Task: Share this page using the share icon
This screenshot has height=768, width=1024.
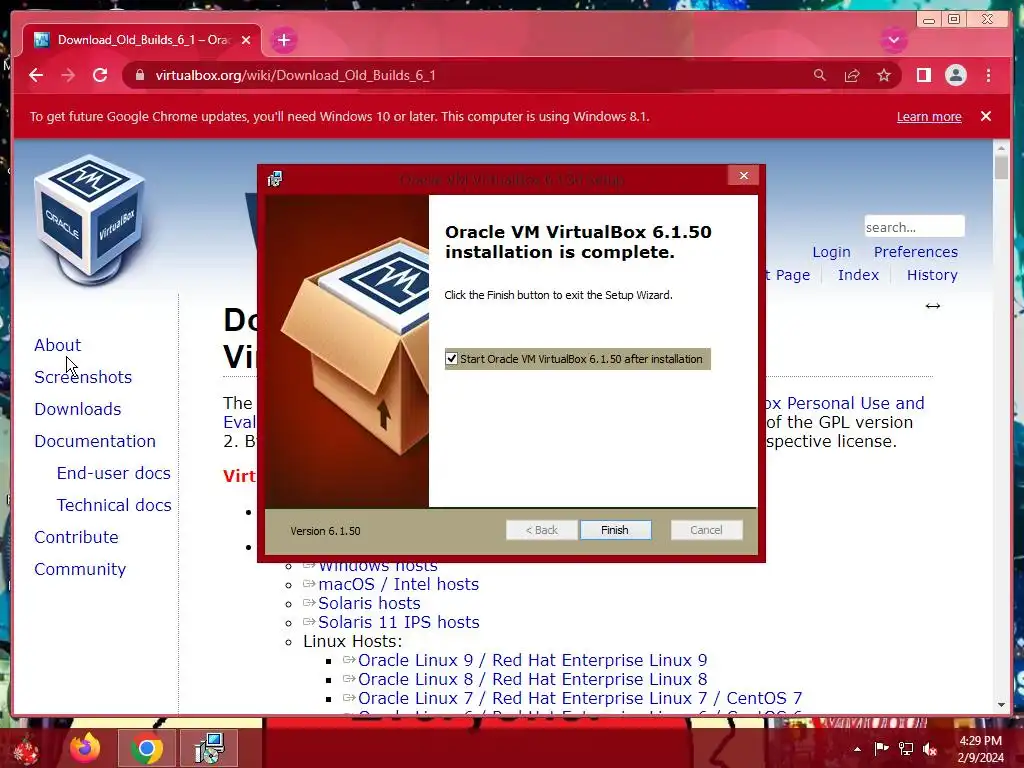Action: 852,75
